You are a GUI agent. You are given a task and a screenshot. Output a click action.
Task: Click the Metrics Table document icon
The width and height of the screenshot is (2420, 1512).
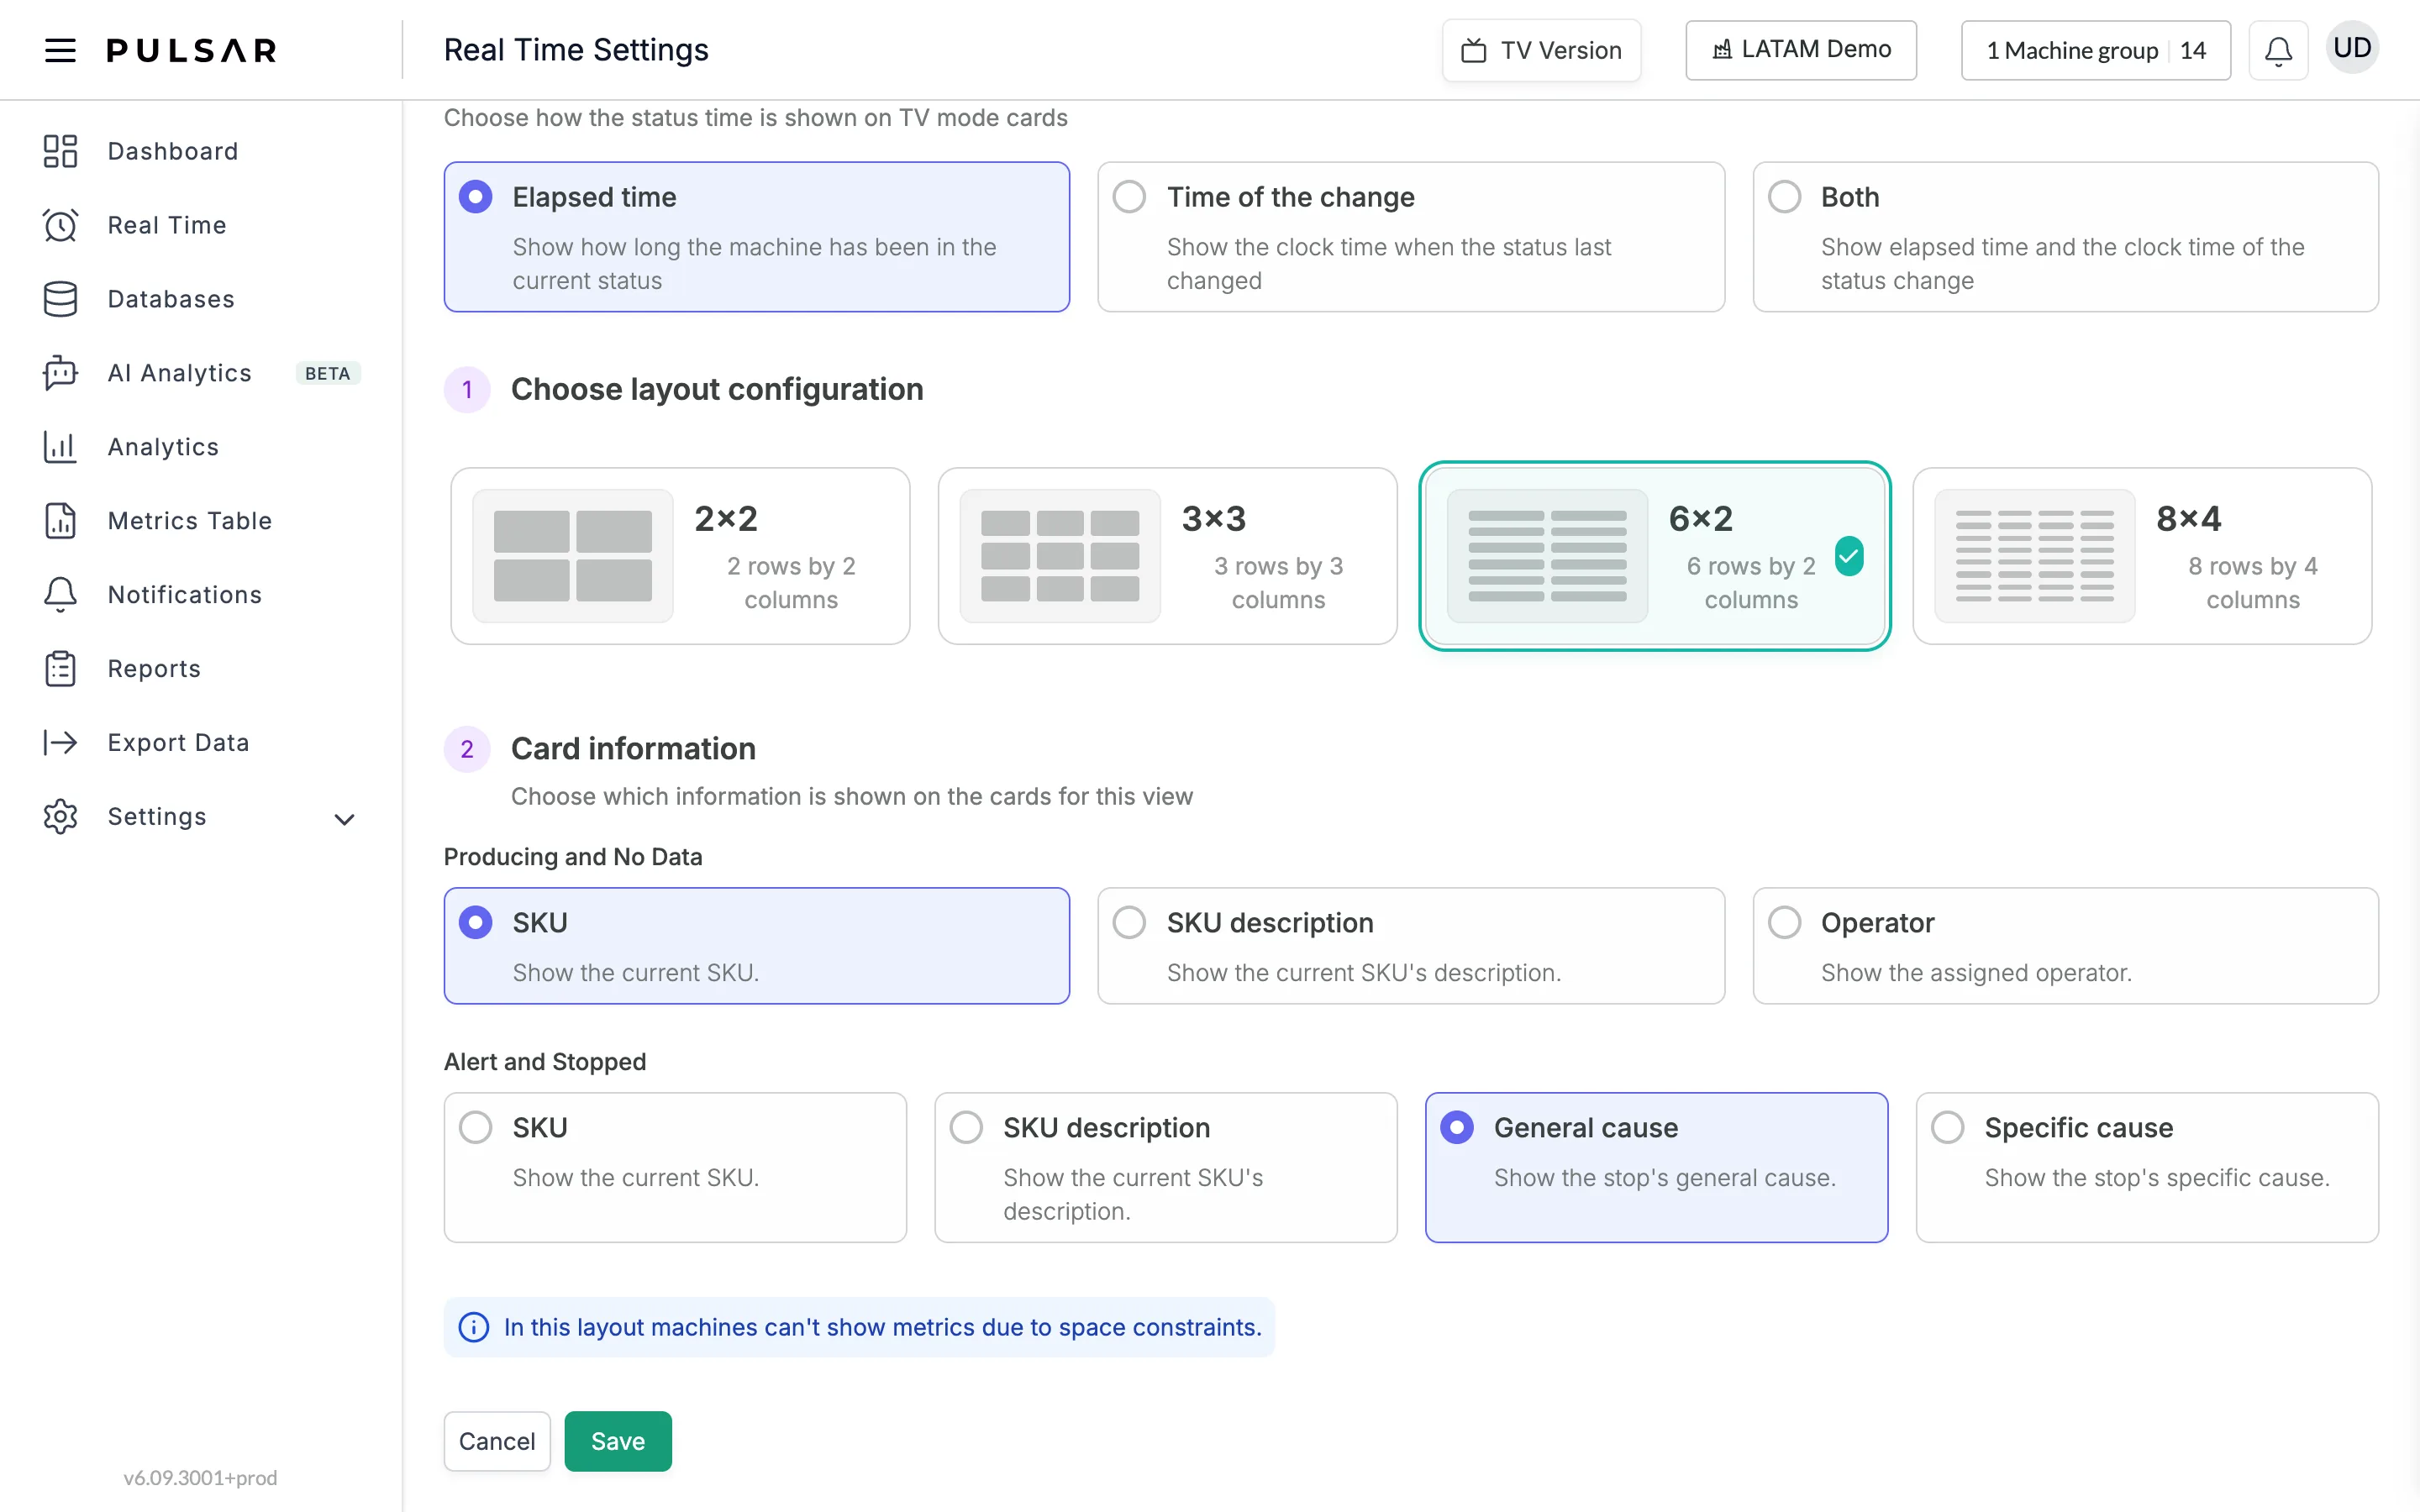click(x=60, y=521)
